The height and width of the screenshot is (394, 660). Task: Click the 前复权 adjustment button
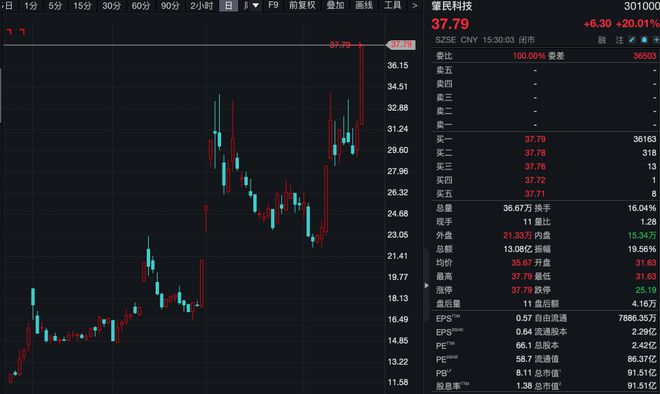pos(302,5)
